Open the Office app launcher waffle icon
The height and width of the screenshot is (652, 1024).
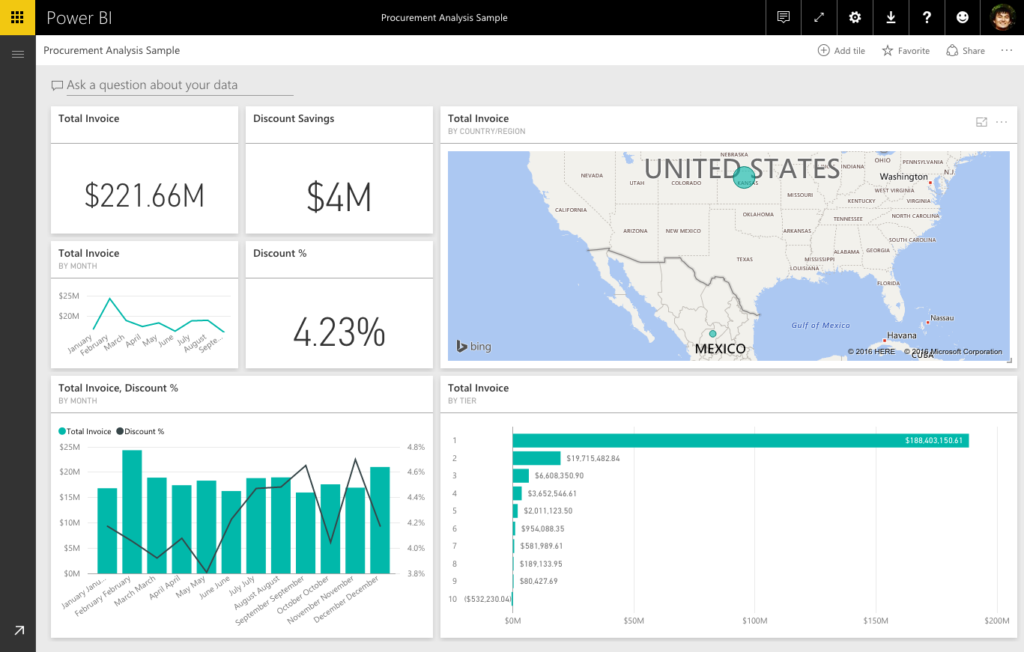pyautogui.click(x=16, y=17)
